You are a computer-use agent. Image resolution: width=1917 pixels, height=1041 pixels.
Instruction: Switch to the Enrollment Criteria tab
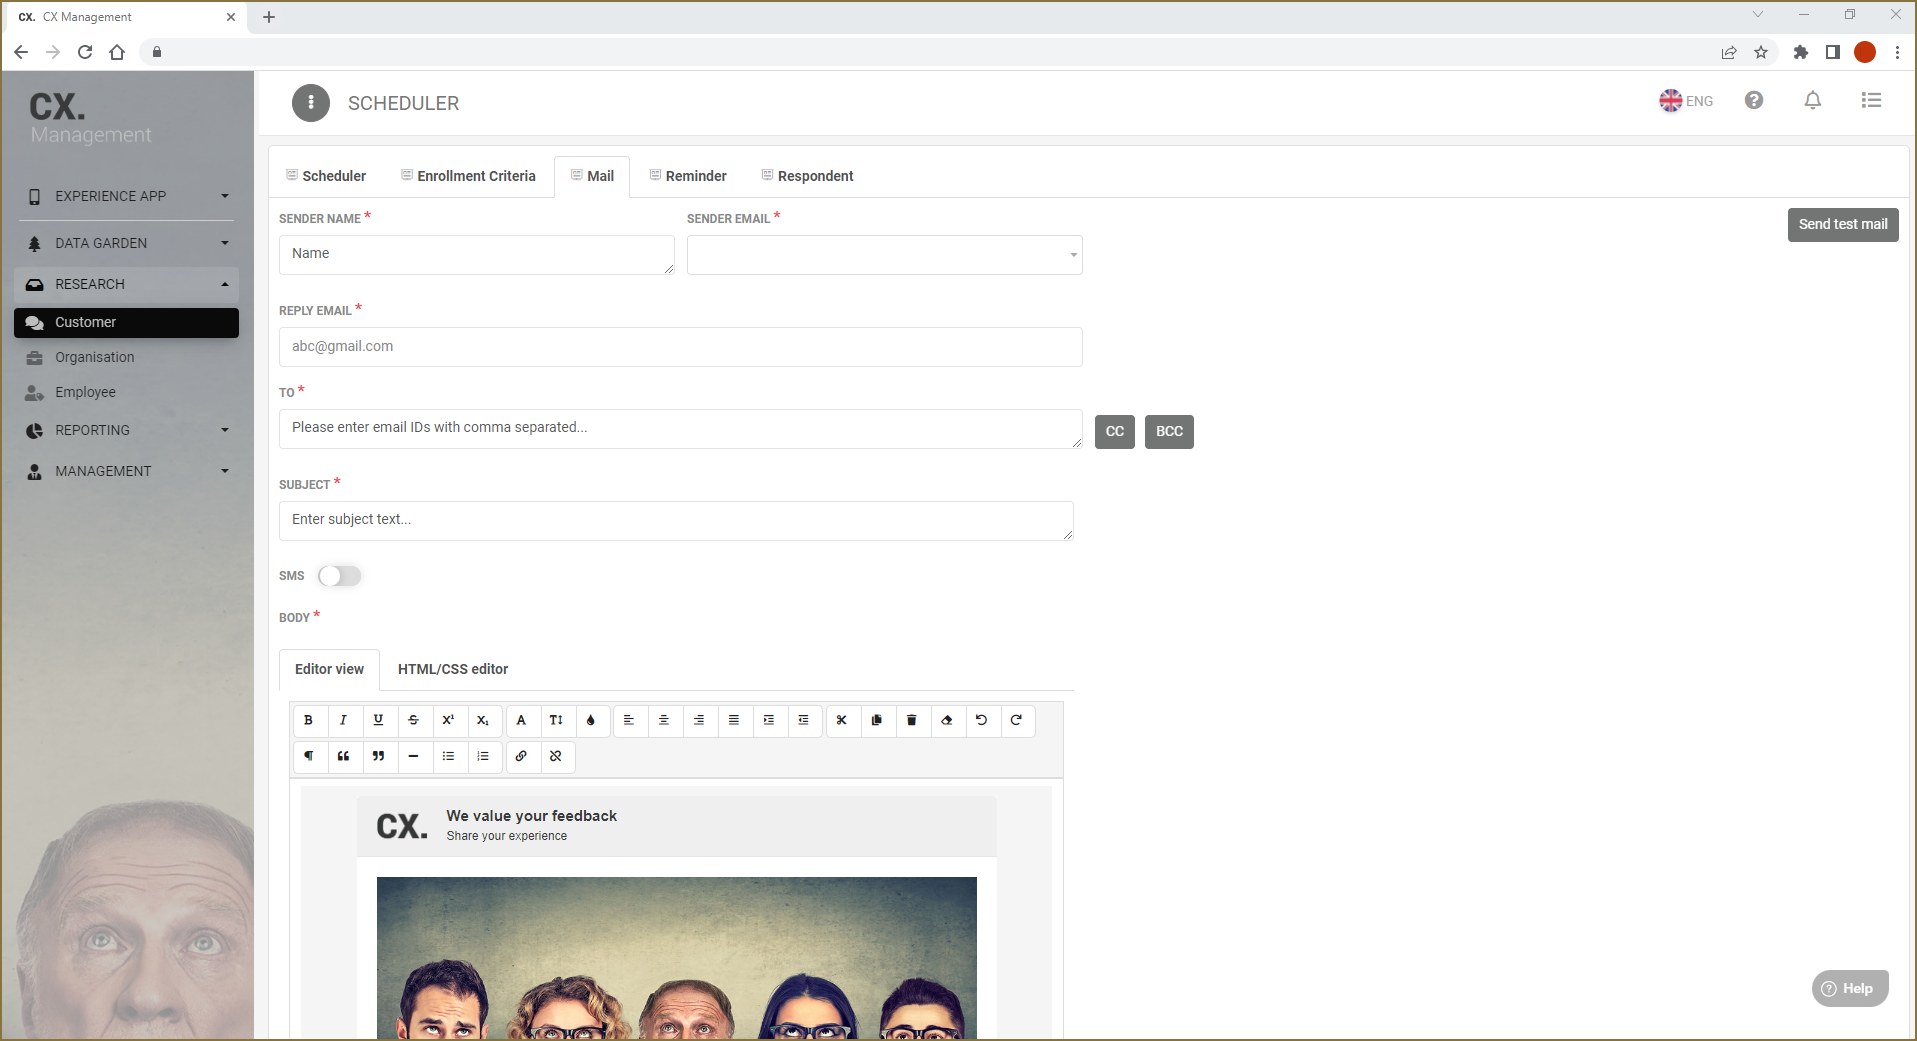[x=468, y=176]
